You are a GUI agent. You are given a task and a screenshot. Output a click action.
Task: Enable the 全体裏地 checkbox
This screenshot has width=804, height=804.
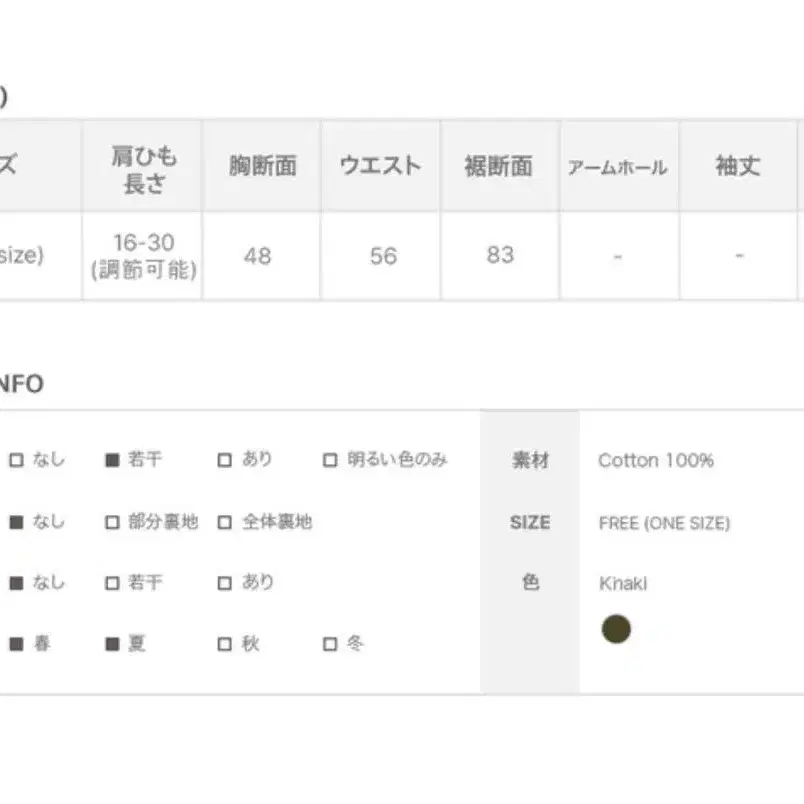pyautogui.click(x=225, y=522)
